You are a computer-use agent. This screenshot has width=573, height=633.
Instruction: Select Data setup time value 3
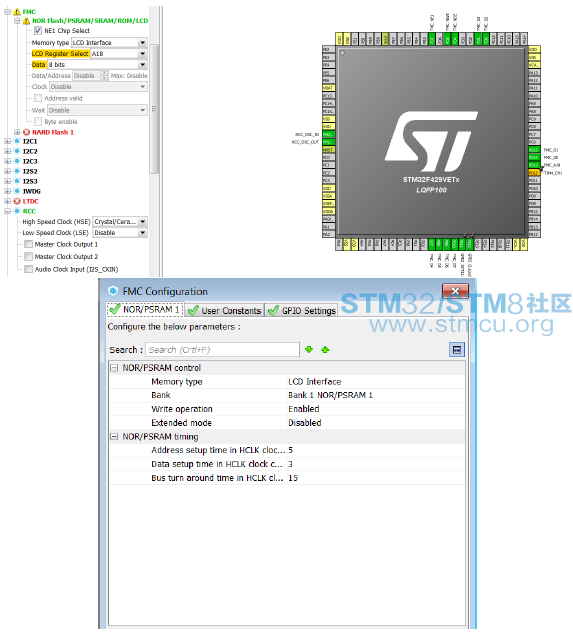[291, 464]
